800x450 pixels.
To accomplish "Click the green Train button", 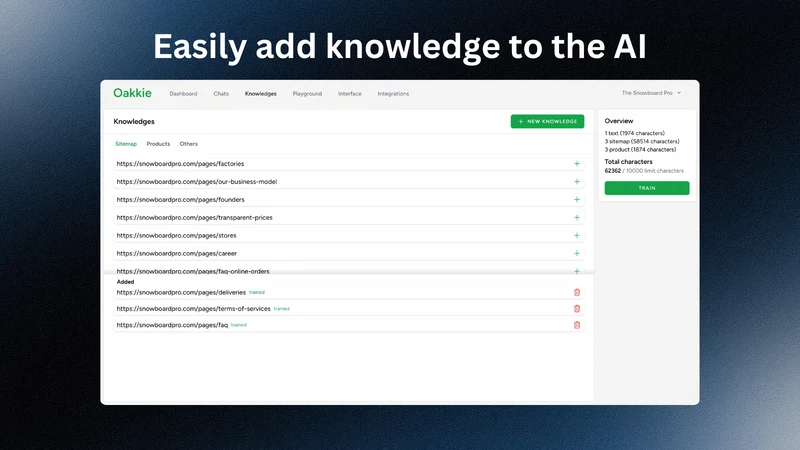I will pyautogui.click(x=647, y=188).
